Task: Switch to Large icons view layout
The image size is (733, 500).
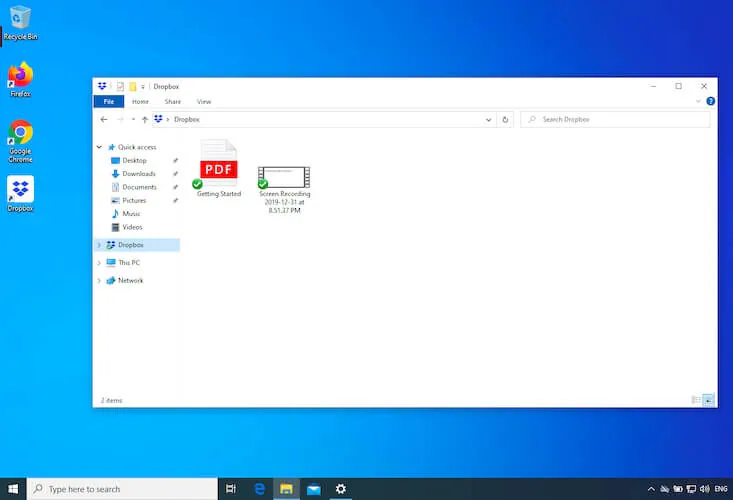Action: coord(708,400)
